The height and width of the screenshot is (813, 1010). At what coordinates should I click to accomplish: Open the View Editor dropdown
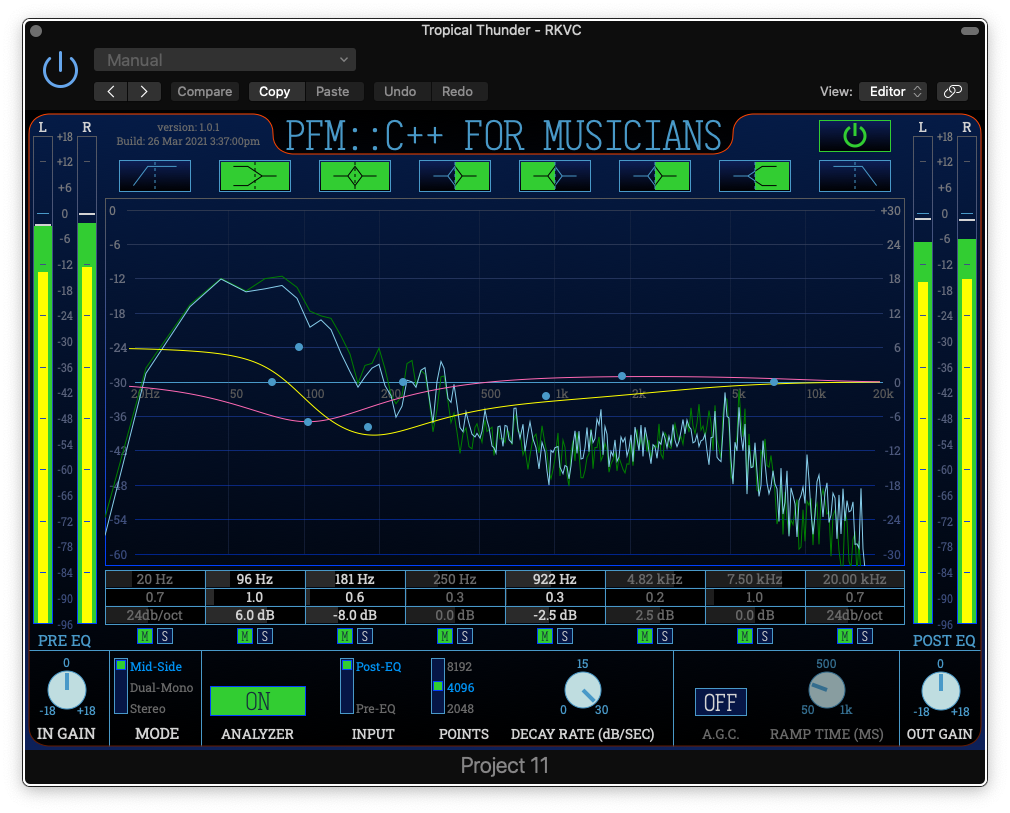(894, 91)
